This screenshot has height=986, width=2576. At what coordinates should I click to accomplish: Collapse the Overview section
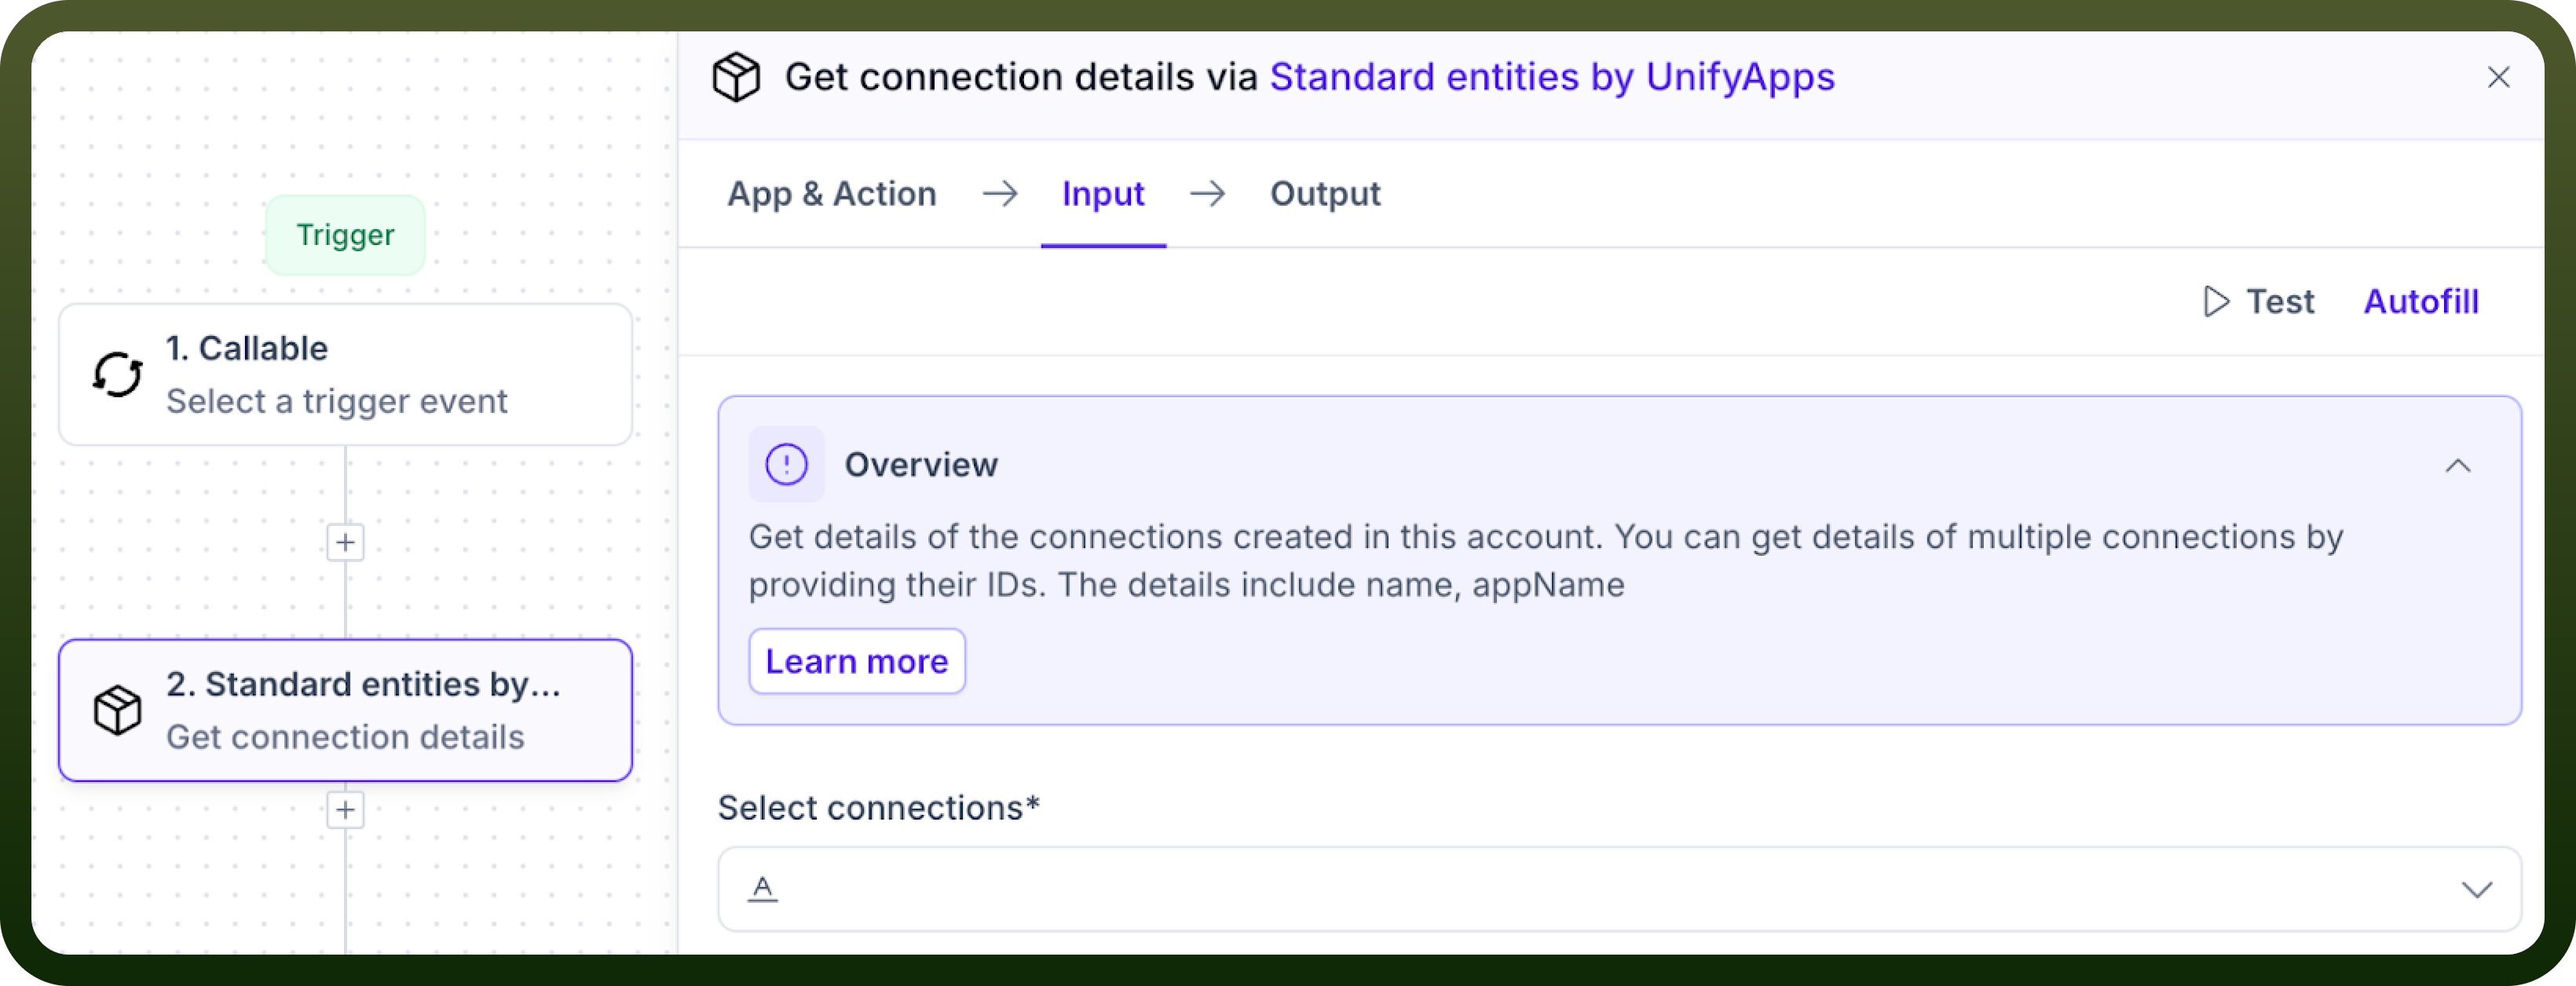[2458, 466]
